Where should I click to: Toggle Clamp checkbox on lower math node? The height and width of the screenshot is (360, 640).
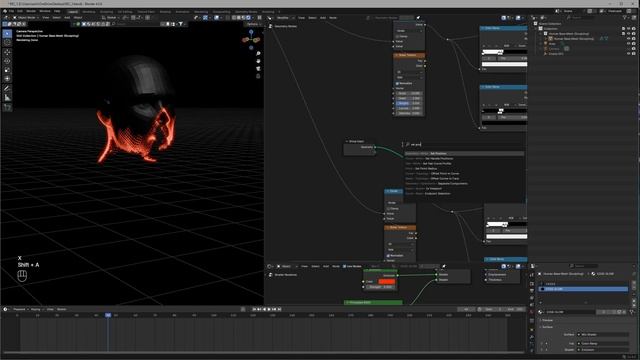click(x=388, y=209)
